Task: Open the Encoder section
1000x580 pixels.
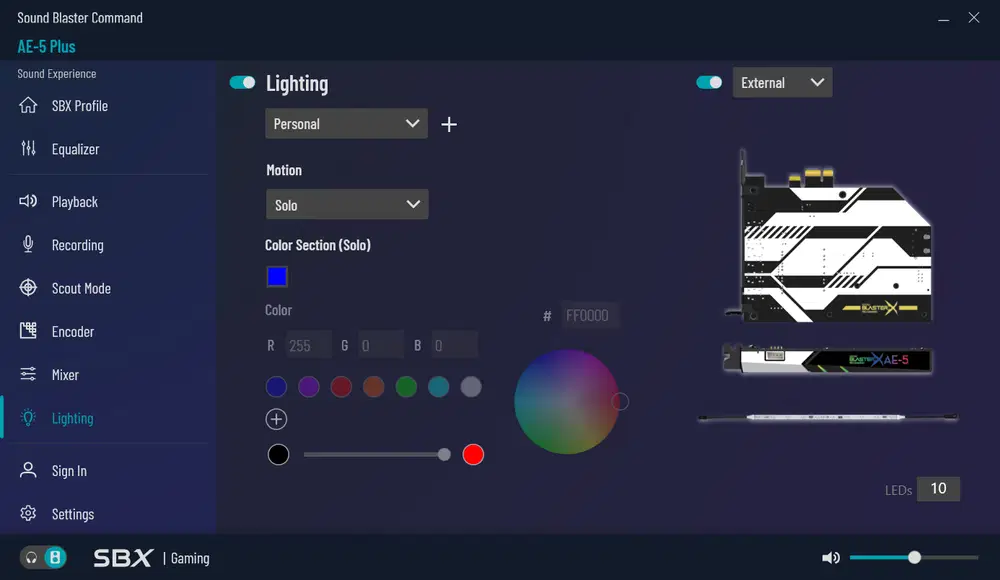Action: (x=73, y=332)
